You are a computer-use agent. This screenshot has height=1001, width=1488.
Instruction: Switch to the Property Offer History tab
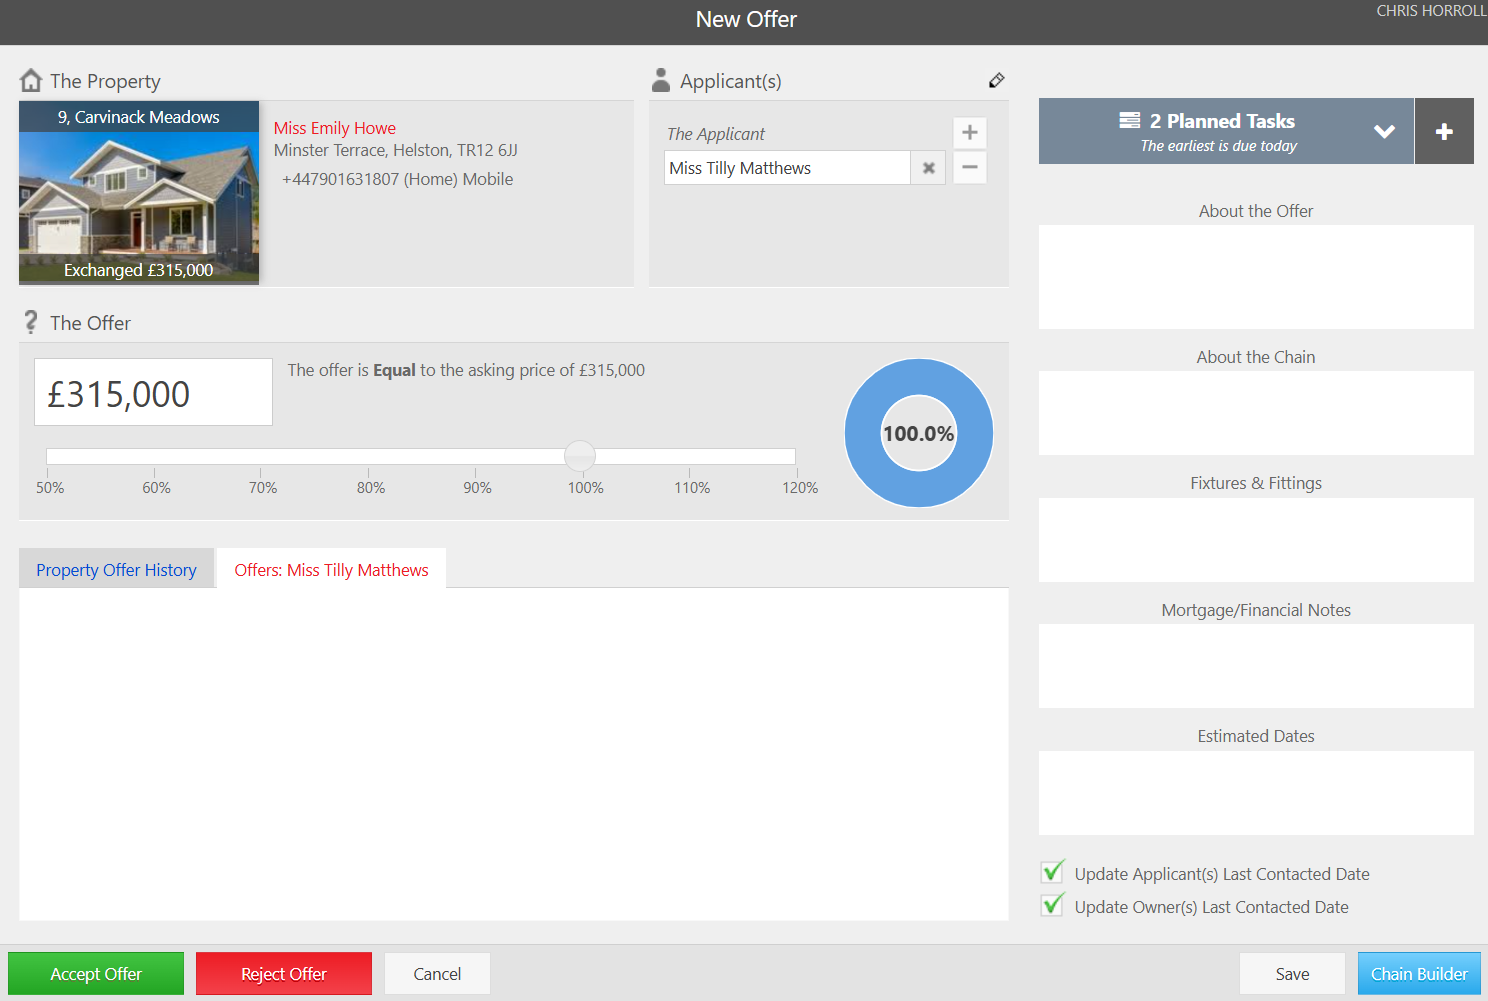coord(117,569)
